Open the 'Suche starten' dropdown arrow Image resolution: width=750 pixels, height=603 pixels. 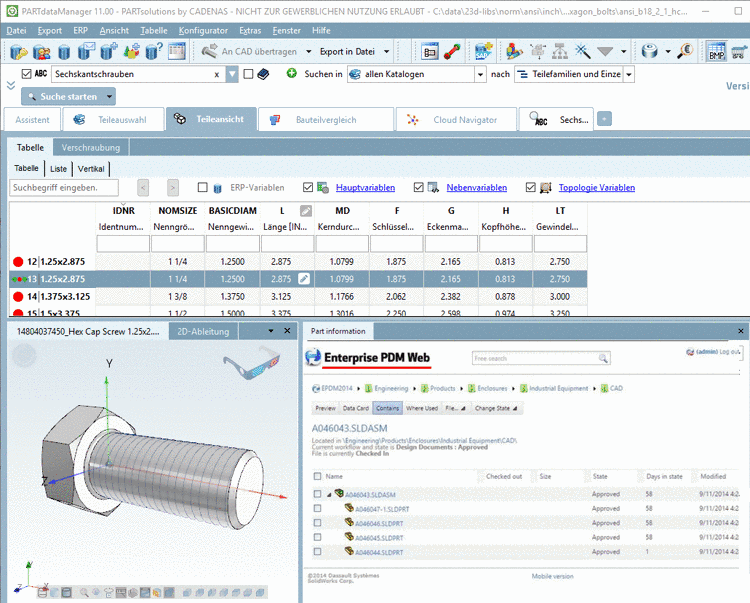click(108, 97)
